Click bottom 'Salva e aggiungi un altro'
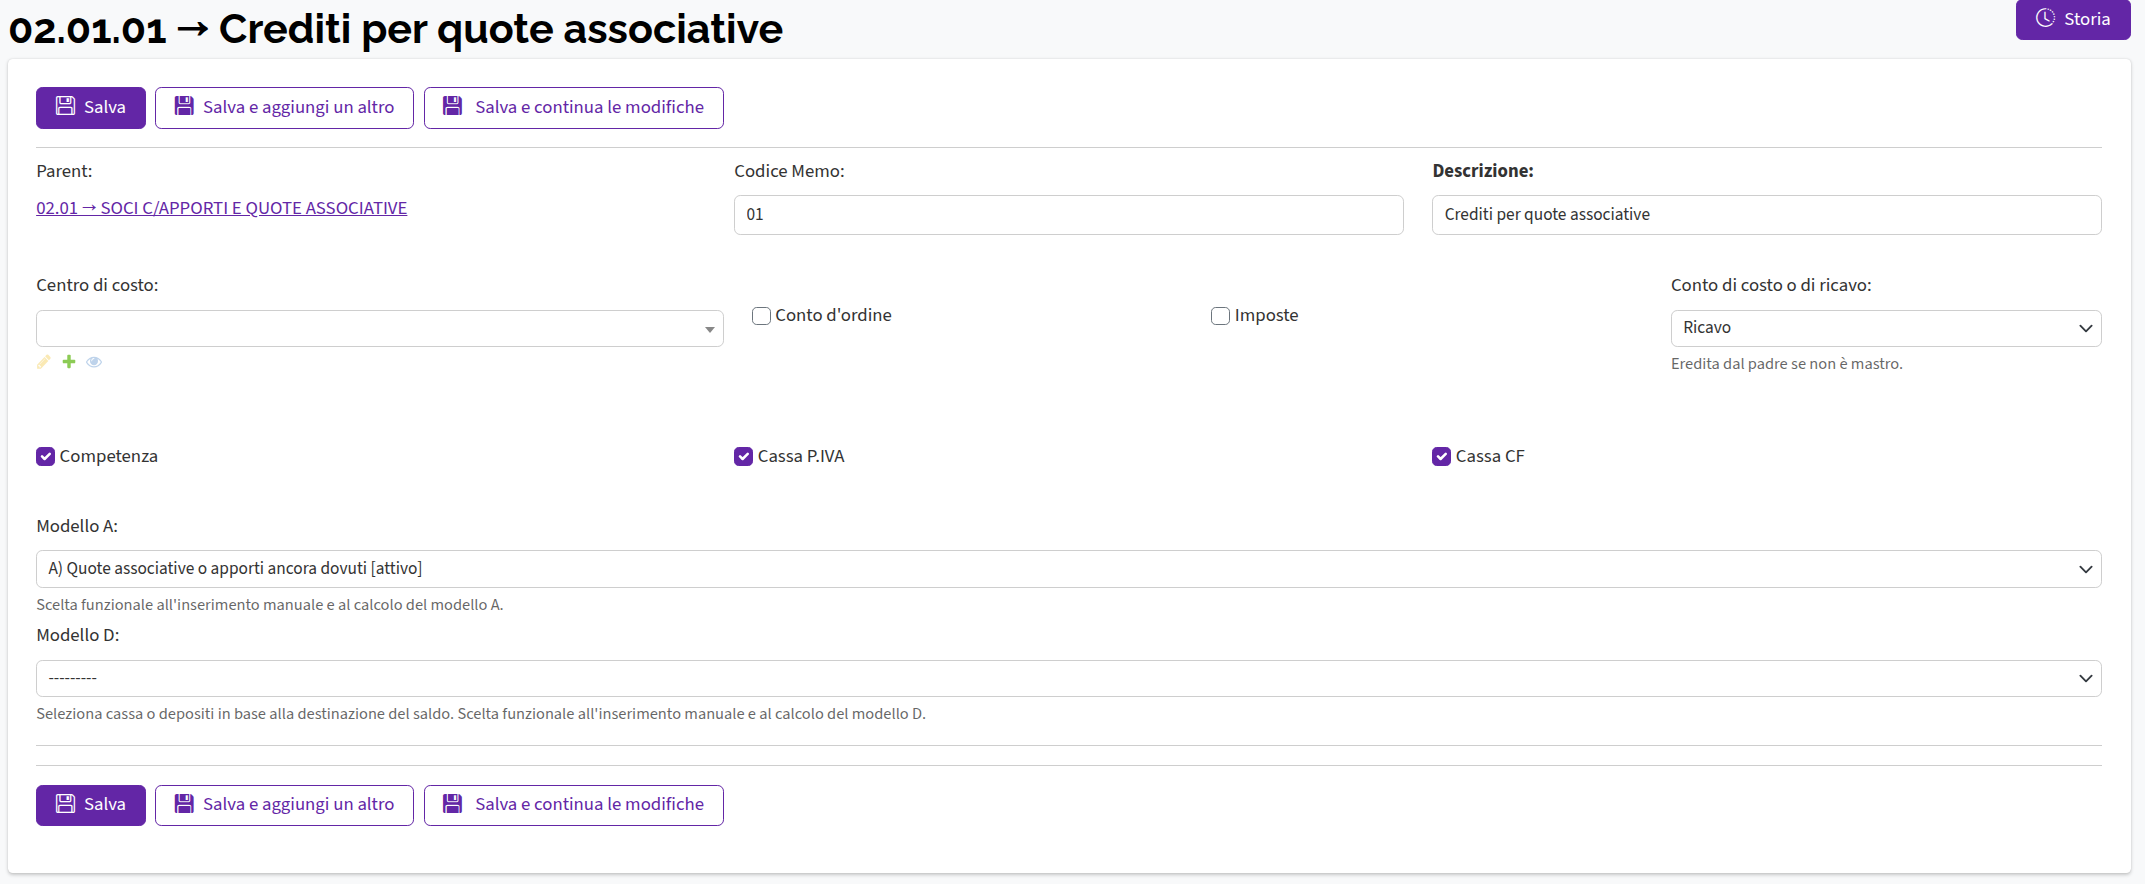2145x884 pixels. click(x=284, y=805)
